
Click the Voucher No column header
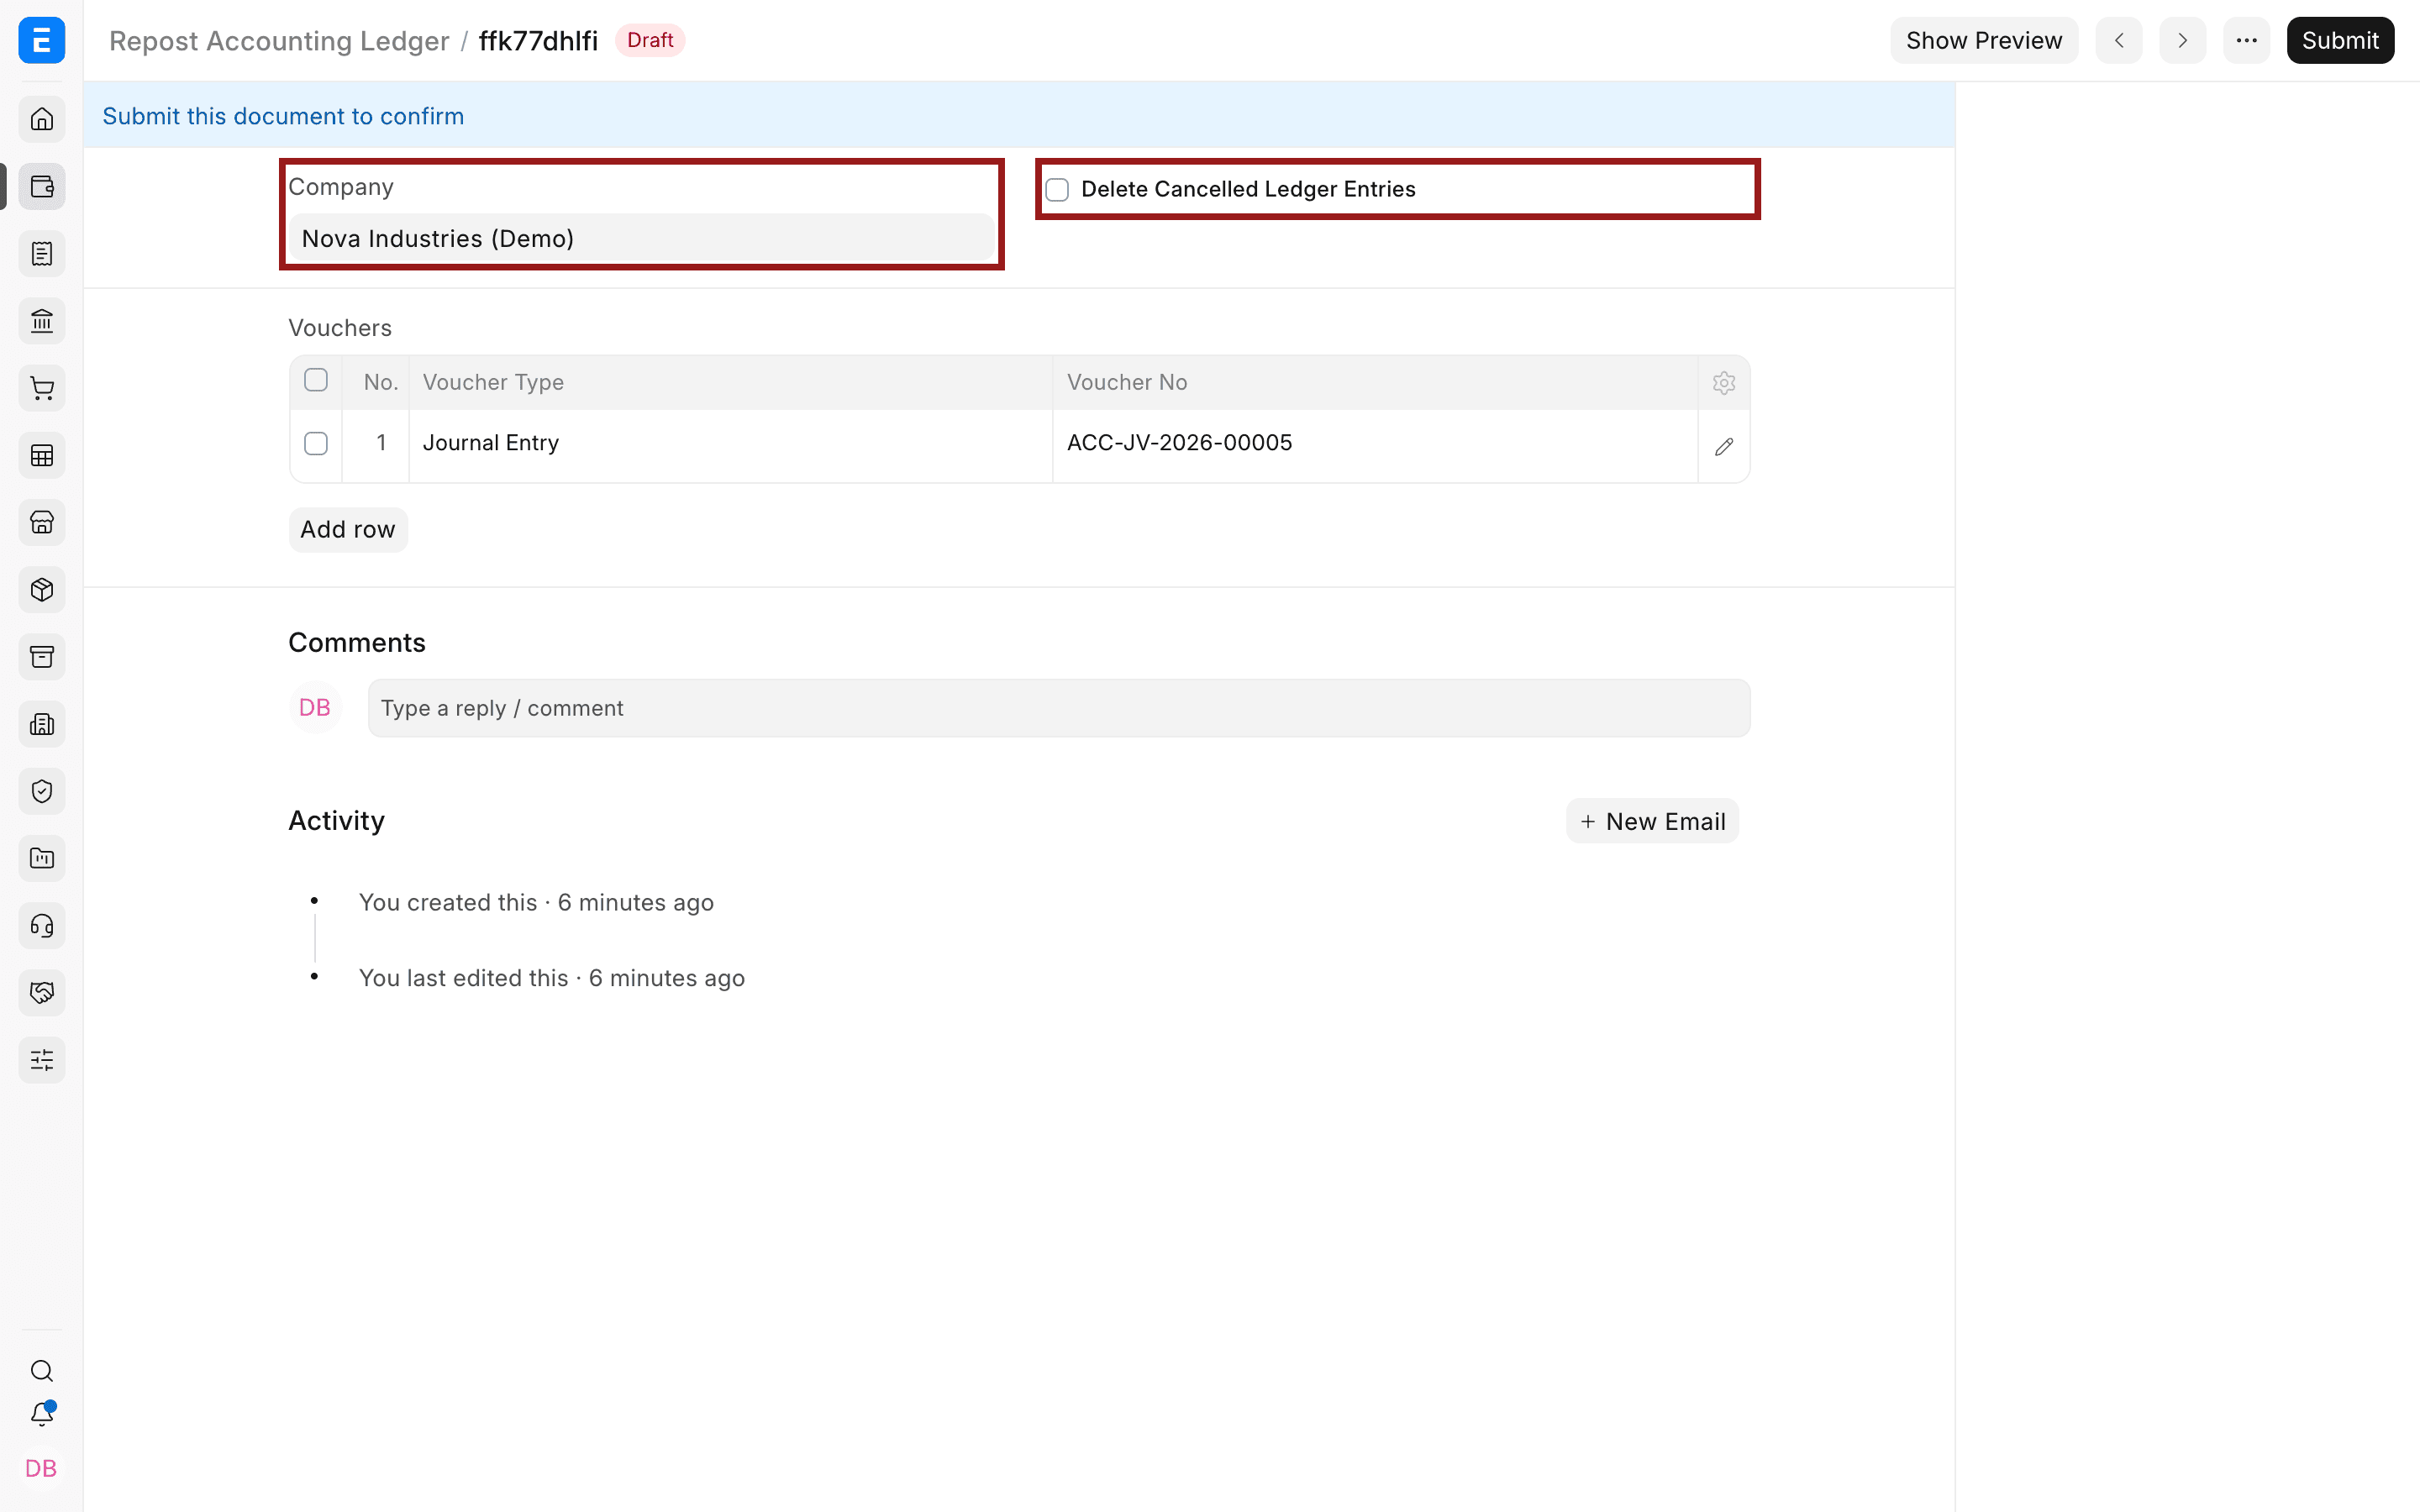(1374, 382)
